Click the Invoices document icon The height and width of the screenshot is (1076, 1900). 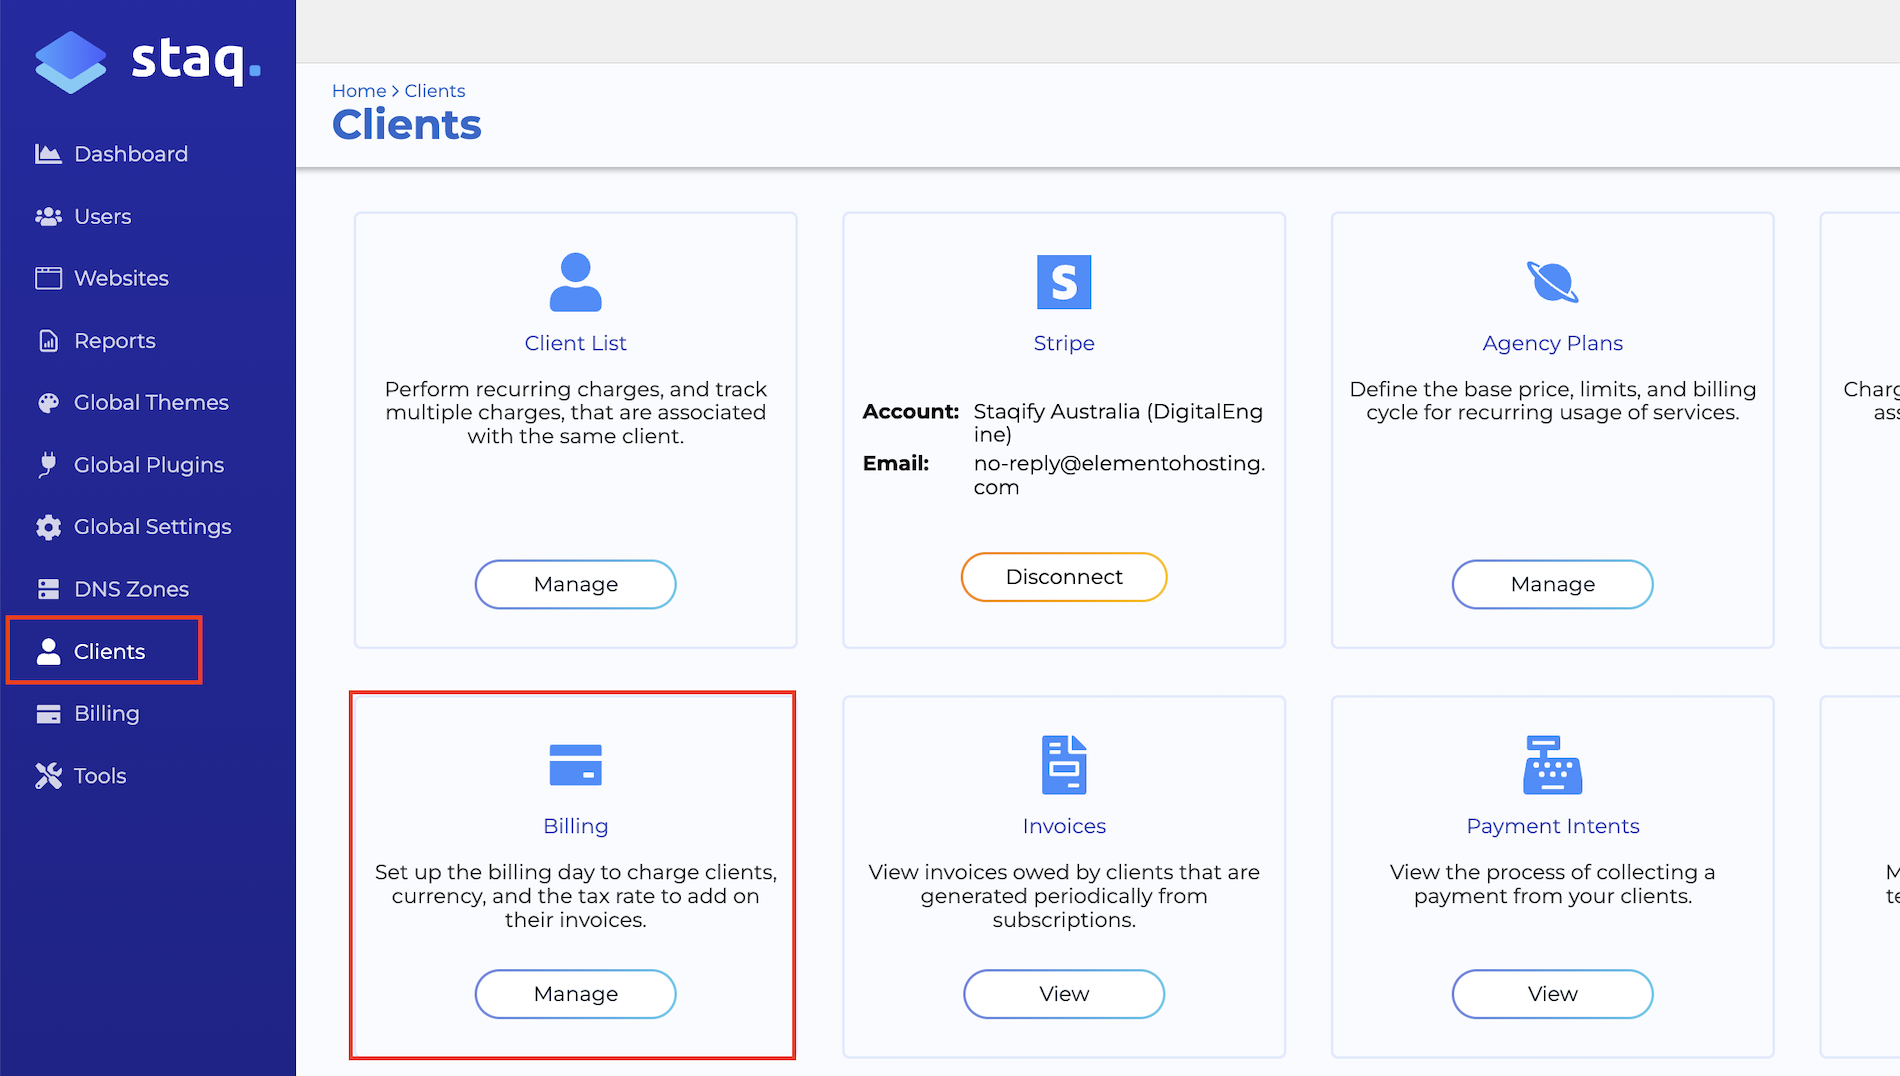1063,765
